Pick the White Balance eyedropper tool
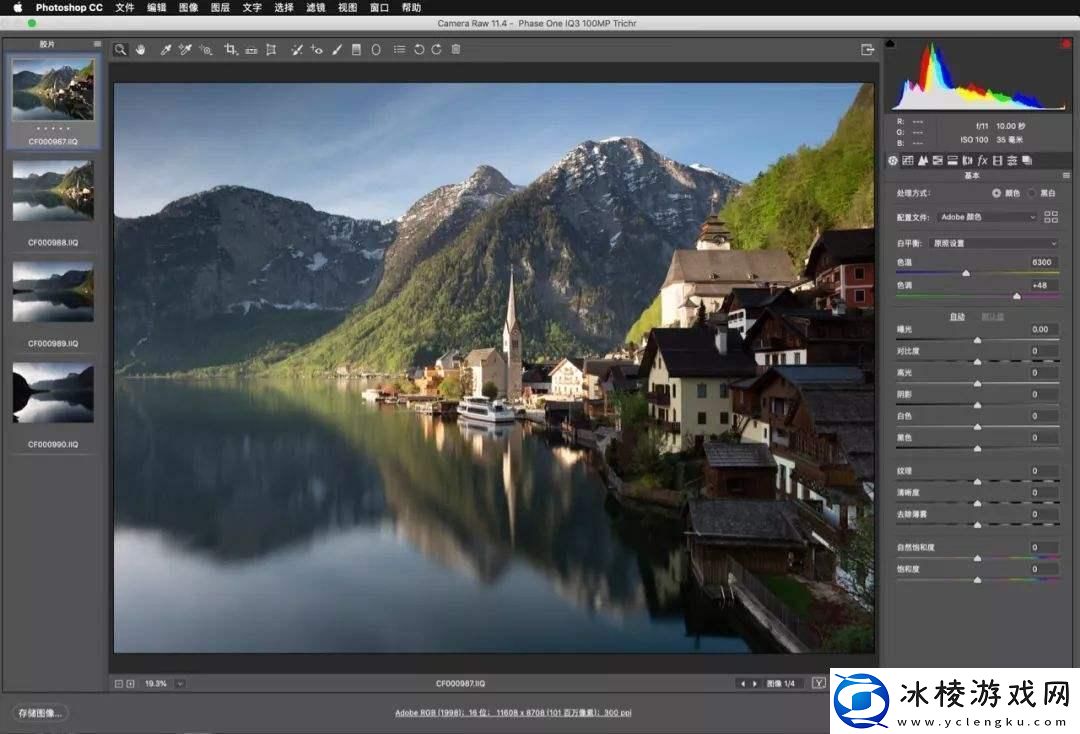This screenshot has height=734, width=1080. pyautogui.click(x=166, y=49)
